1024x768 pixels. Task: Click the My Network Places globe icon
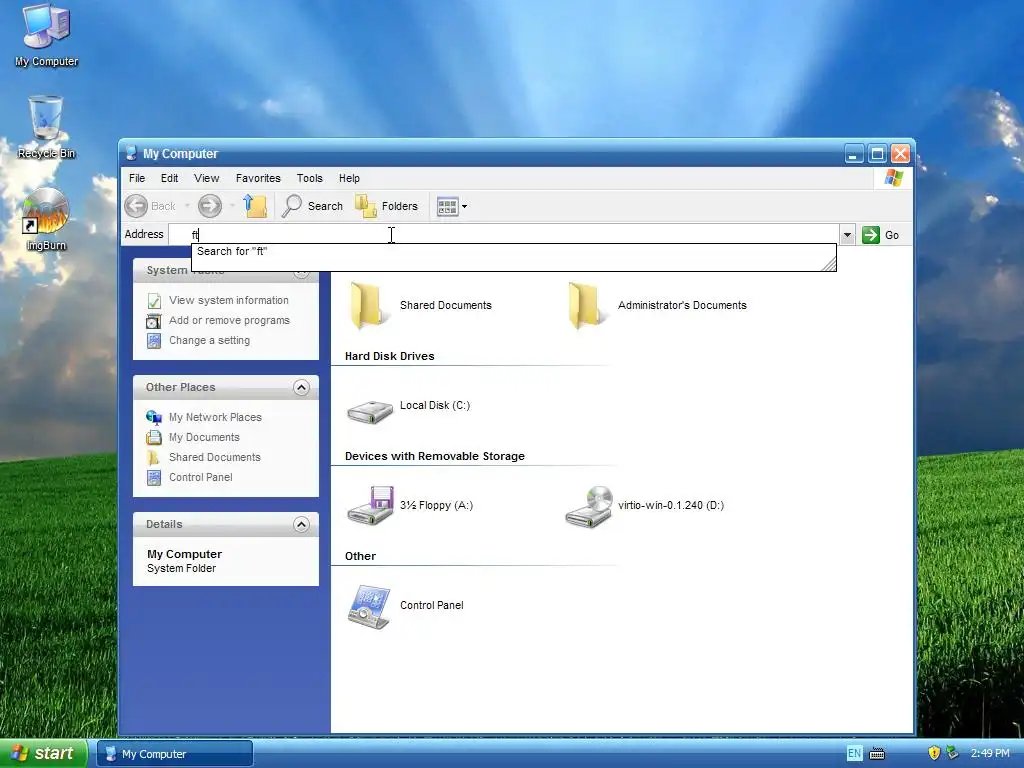click(154, 417)
